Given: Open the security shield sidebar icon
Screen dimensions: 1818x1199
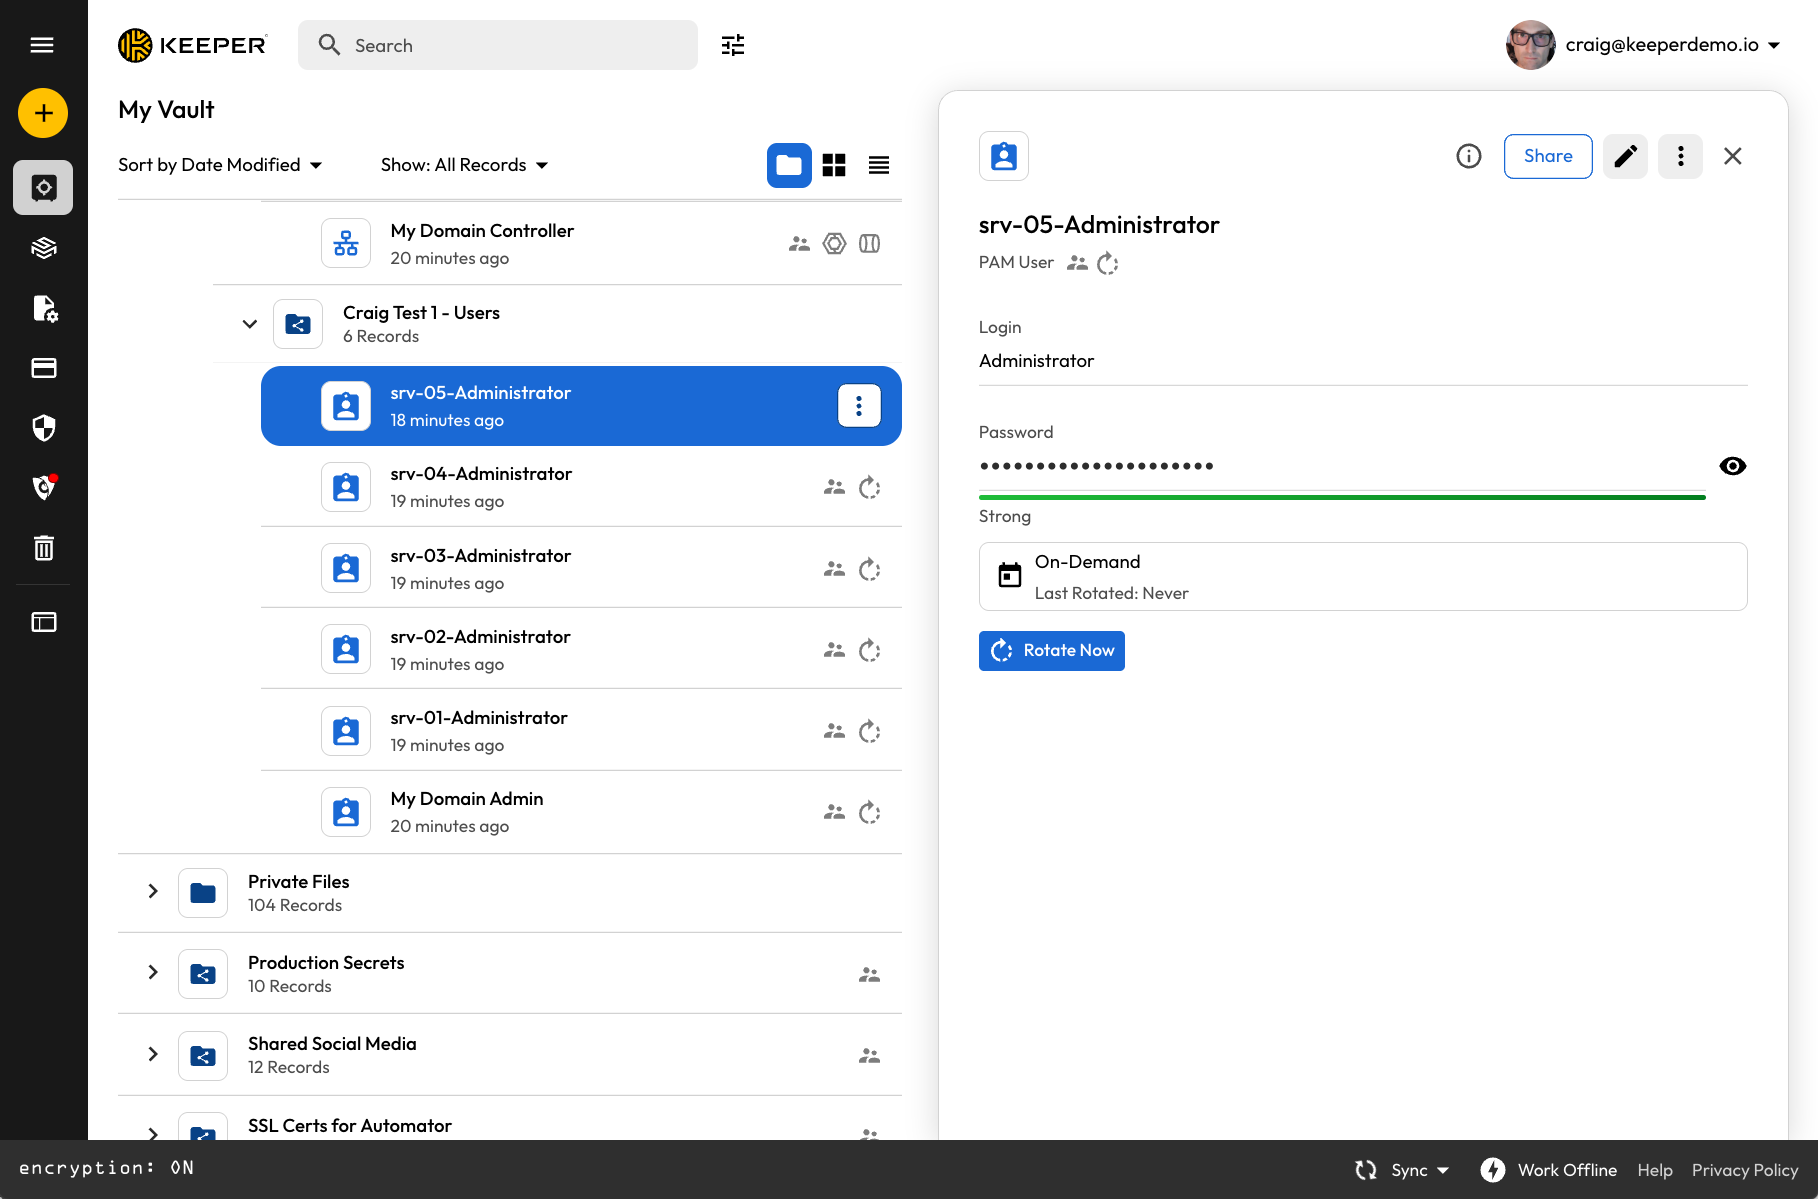Looking at the screenshot, I should click(x=43, y=428).
